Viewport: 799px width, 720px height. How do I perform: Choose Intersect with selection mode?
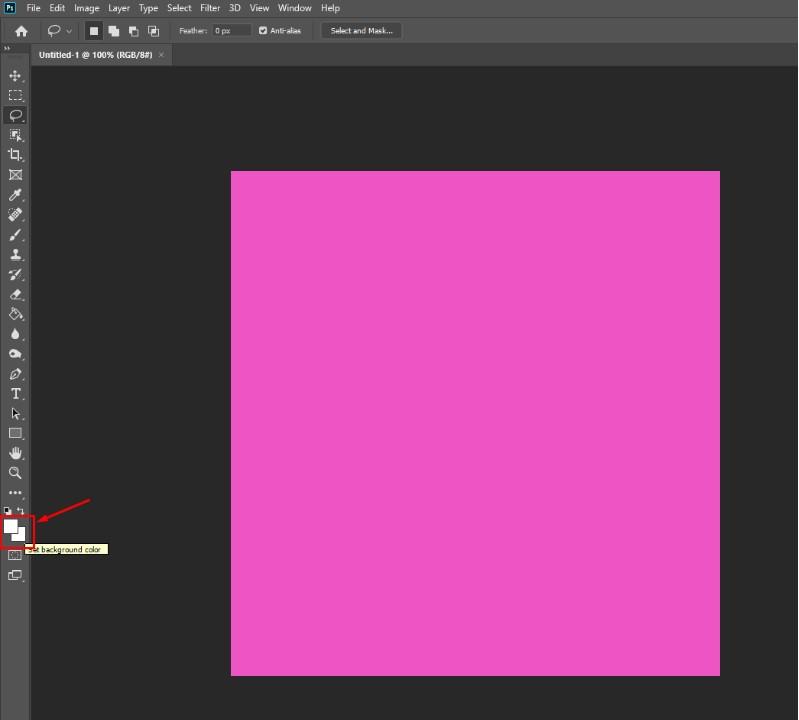(153, 31)
